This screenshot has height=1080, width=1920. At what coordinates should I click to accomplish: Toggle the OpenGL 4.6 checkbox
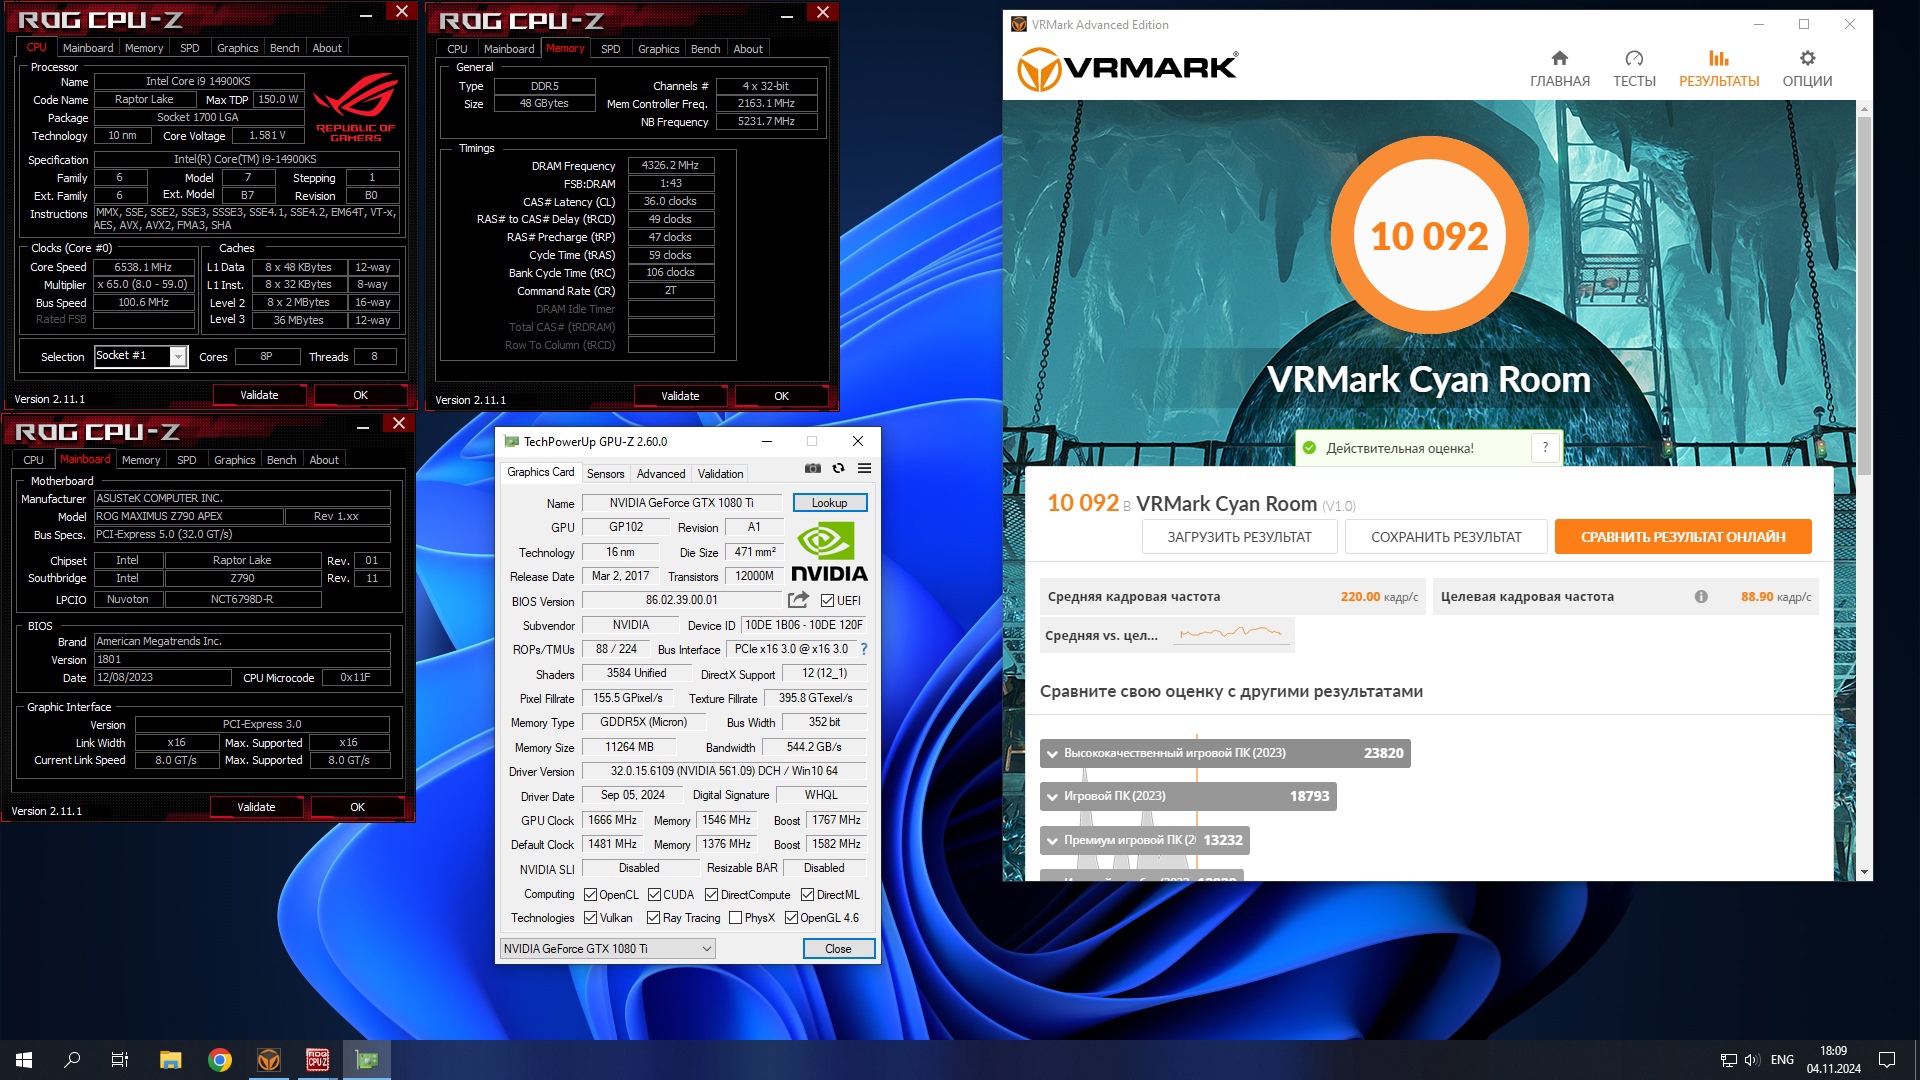[791, 918]
